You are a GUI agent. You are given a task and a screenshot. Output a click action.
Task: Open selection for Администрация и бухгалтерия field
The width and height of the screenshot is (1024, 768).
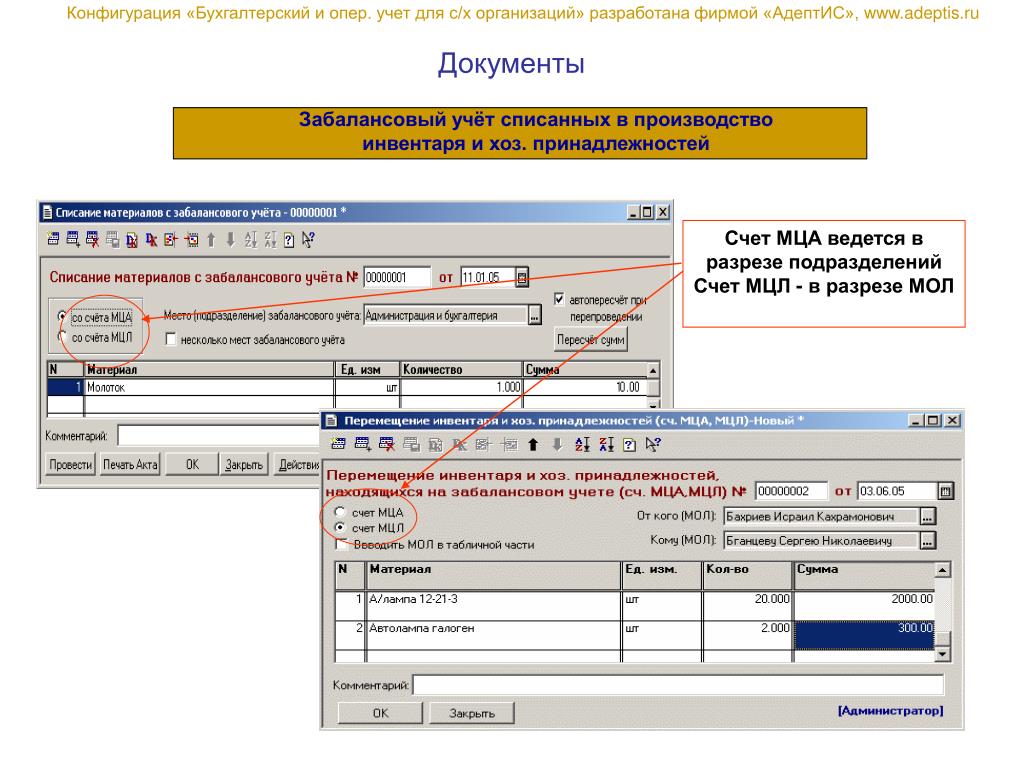pyautogui.click(x=534, y=316)
